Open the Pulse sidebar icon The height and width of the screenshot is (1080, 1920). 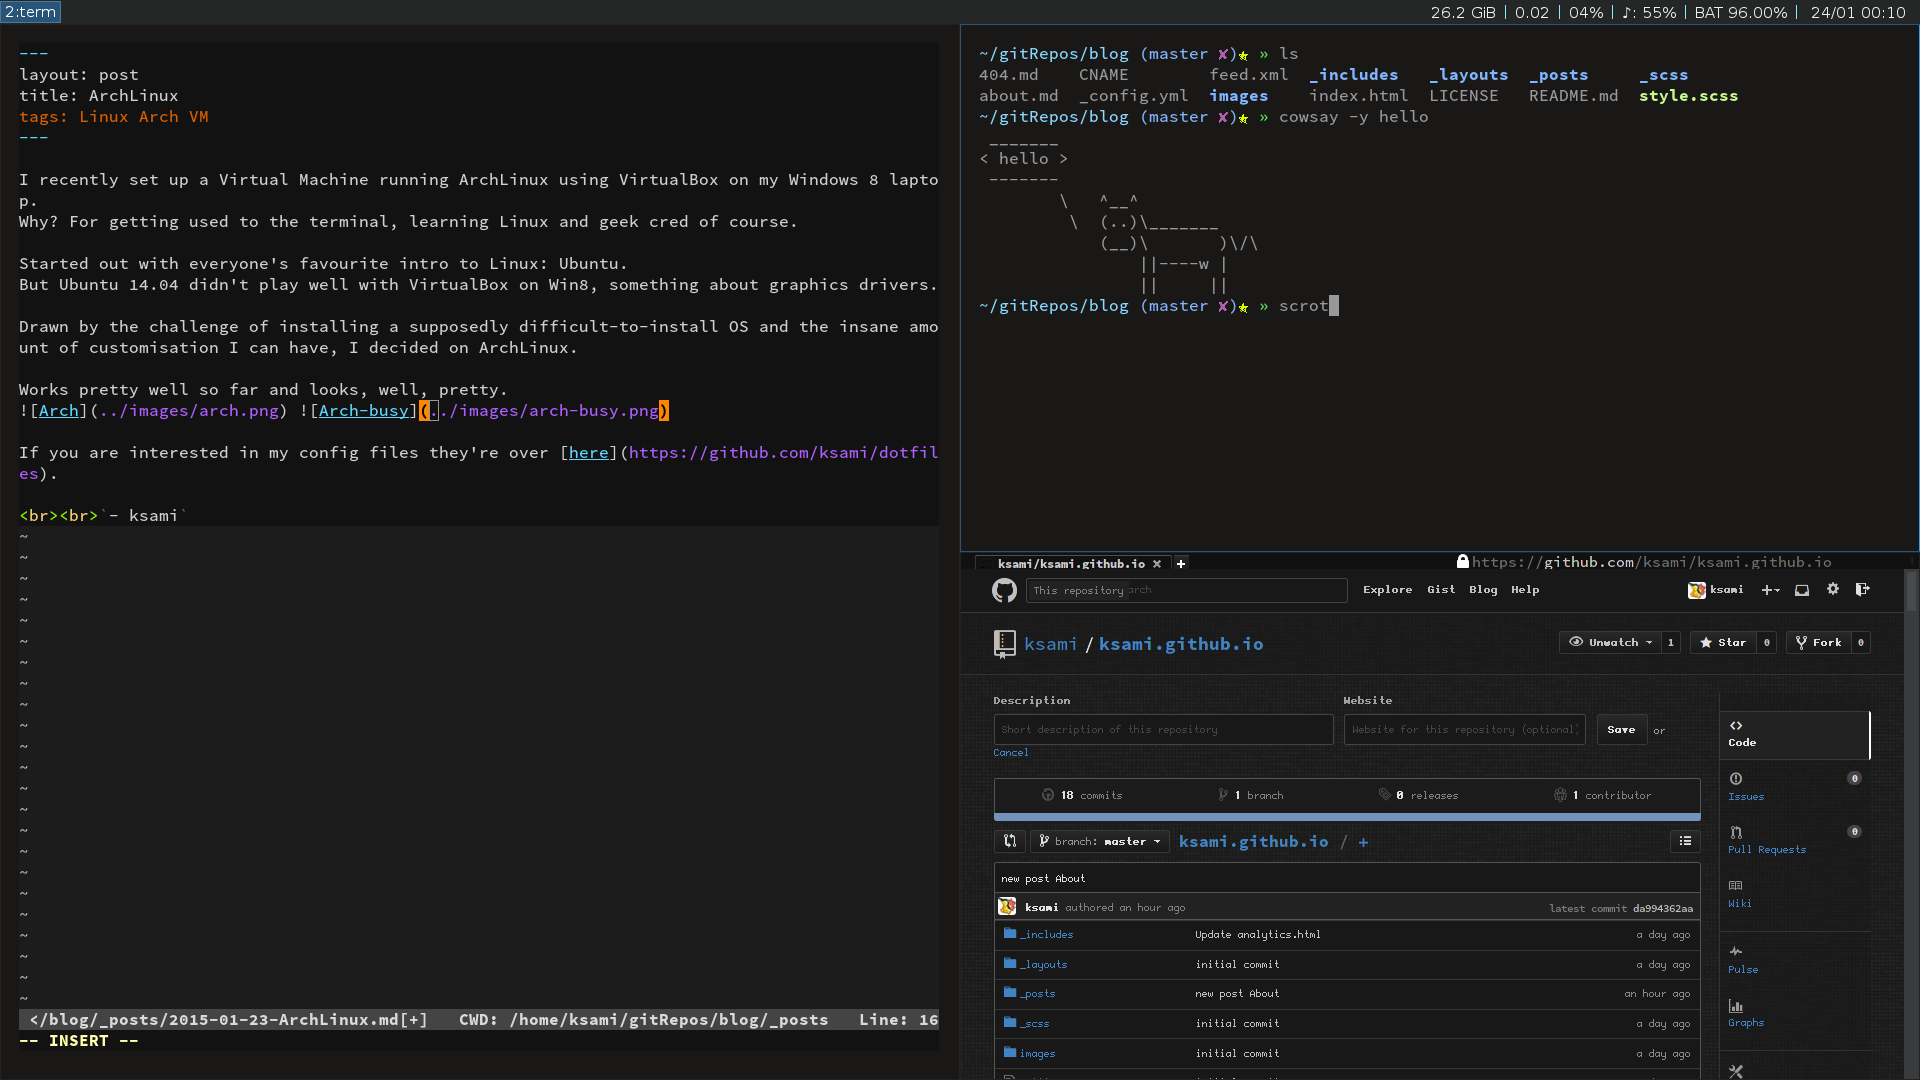[x=1736, y=951]
